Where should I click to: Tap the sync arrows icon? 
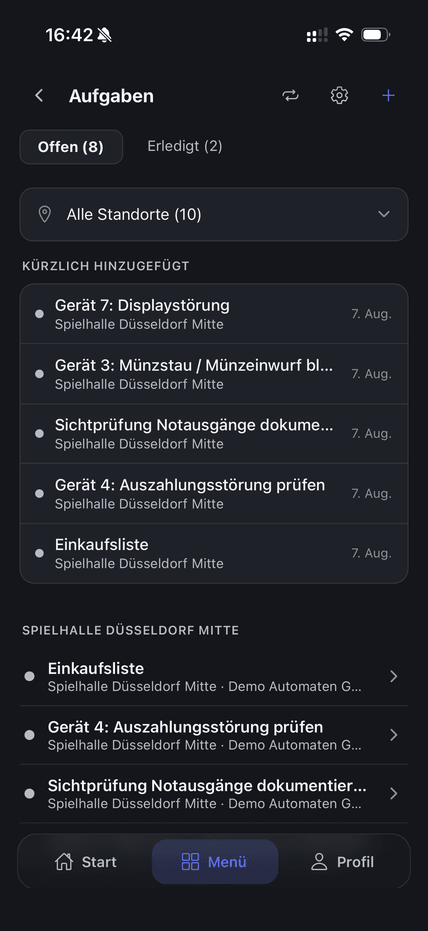[290, 96]
